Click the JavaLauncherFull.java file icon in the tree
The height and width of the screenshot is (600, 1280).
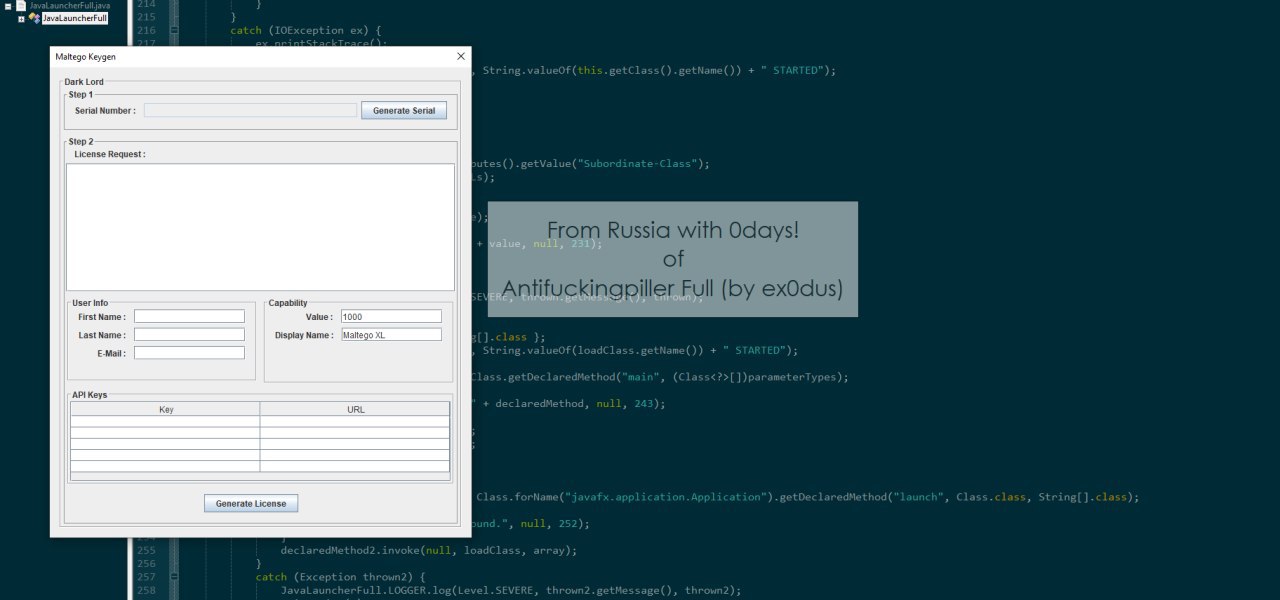click(21, 5)
